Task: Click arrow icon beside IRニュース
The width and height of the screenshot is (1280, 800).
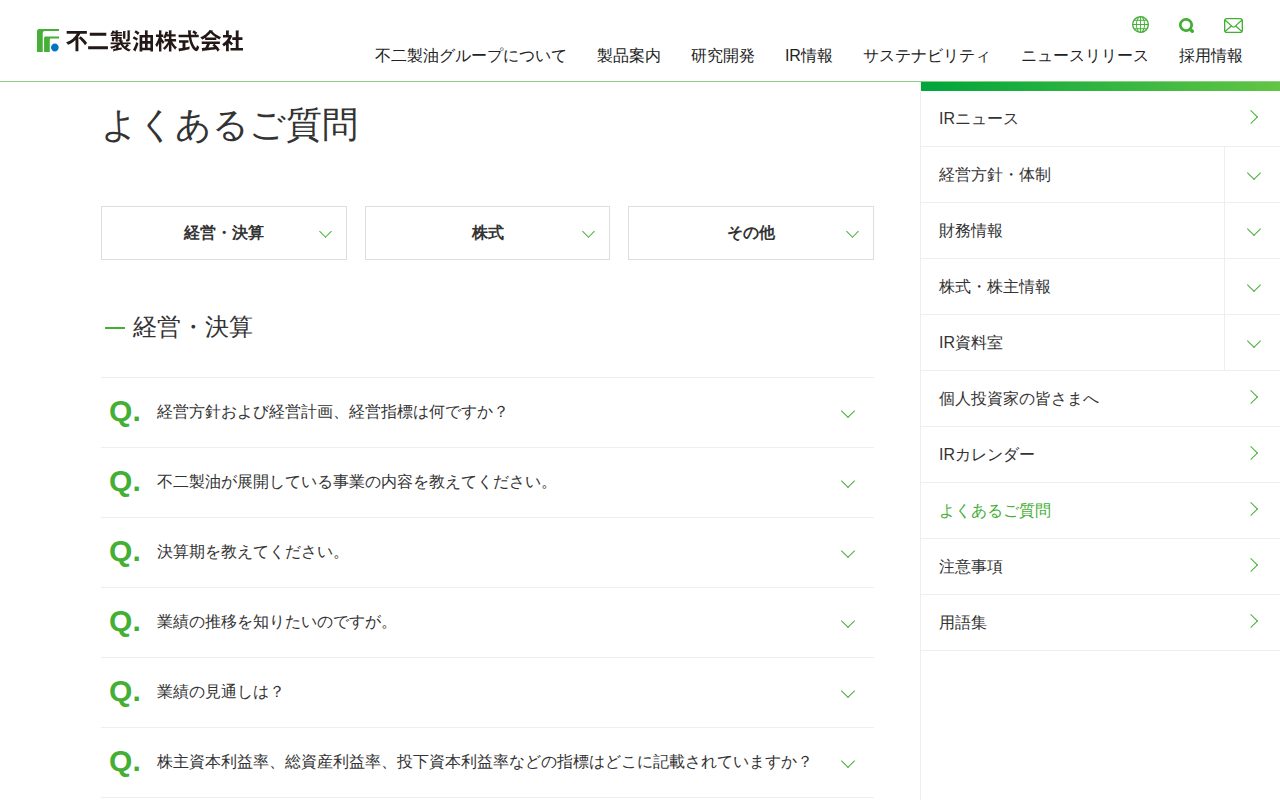Action: [1254, 118]
